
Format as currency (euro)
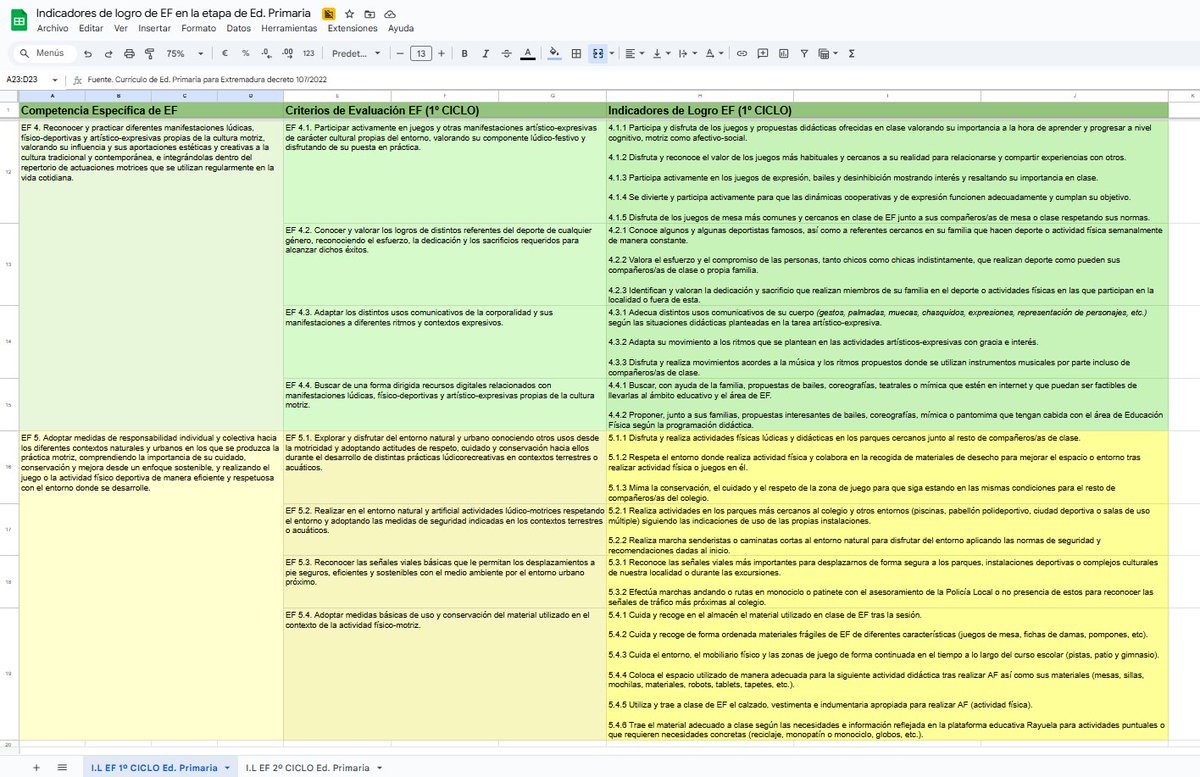point(227,53)
